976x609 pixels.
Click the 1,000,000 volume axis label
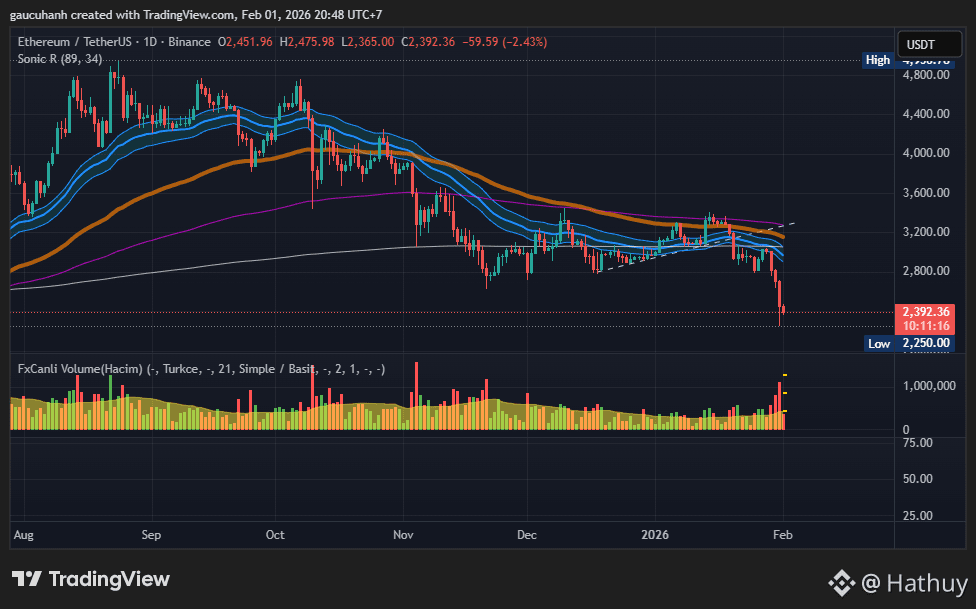tap(929, 386)
